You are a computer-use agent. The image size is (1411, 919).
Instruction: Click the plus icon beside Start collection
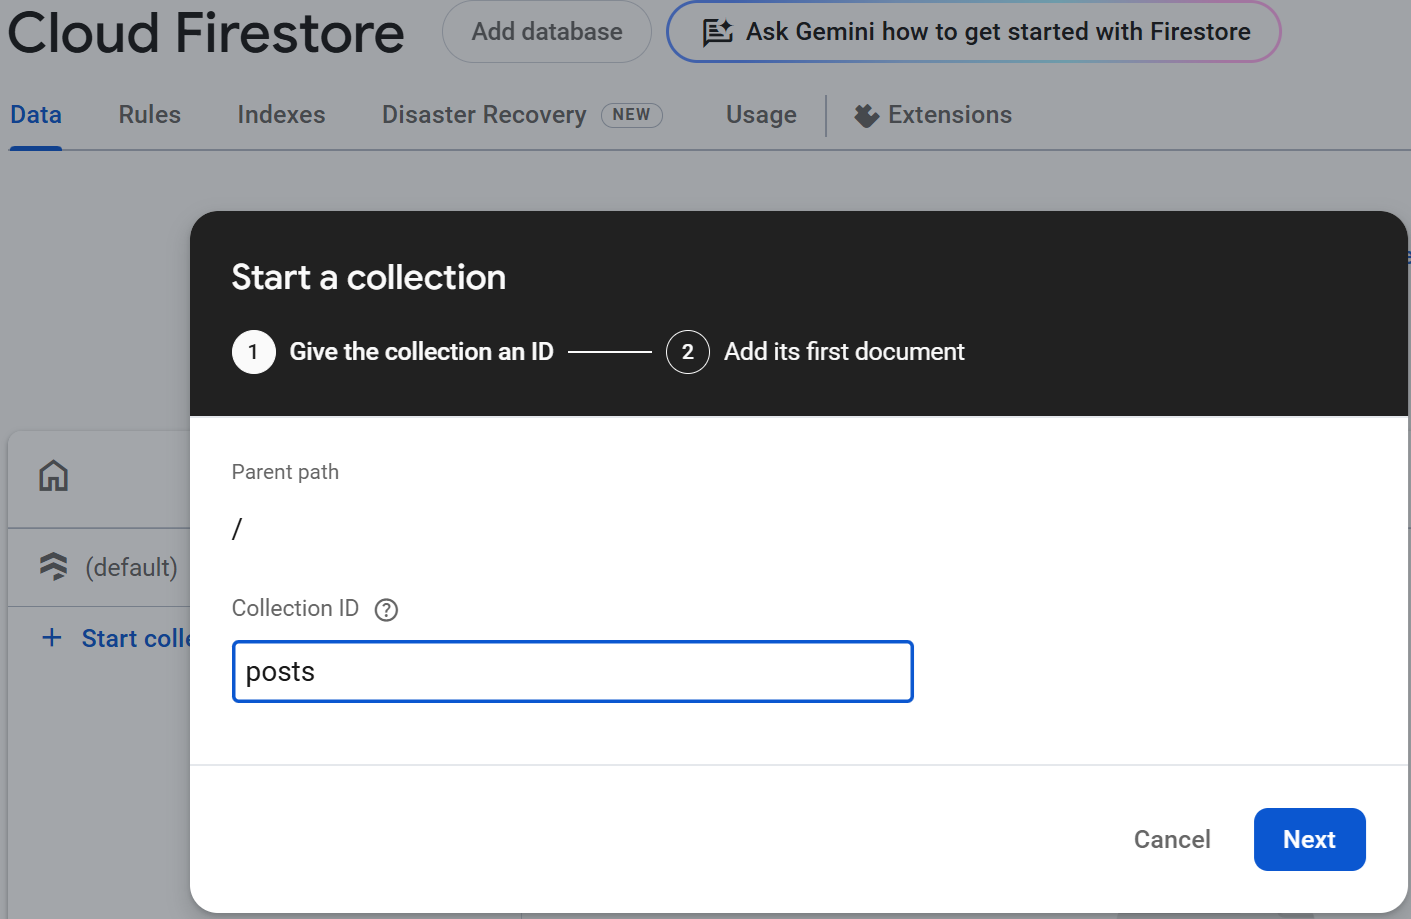click(52, 637)
